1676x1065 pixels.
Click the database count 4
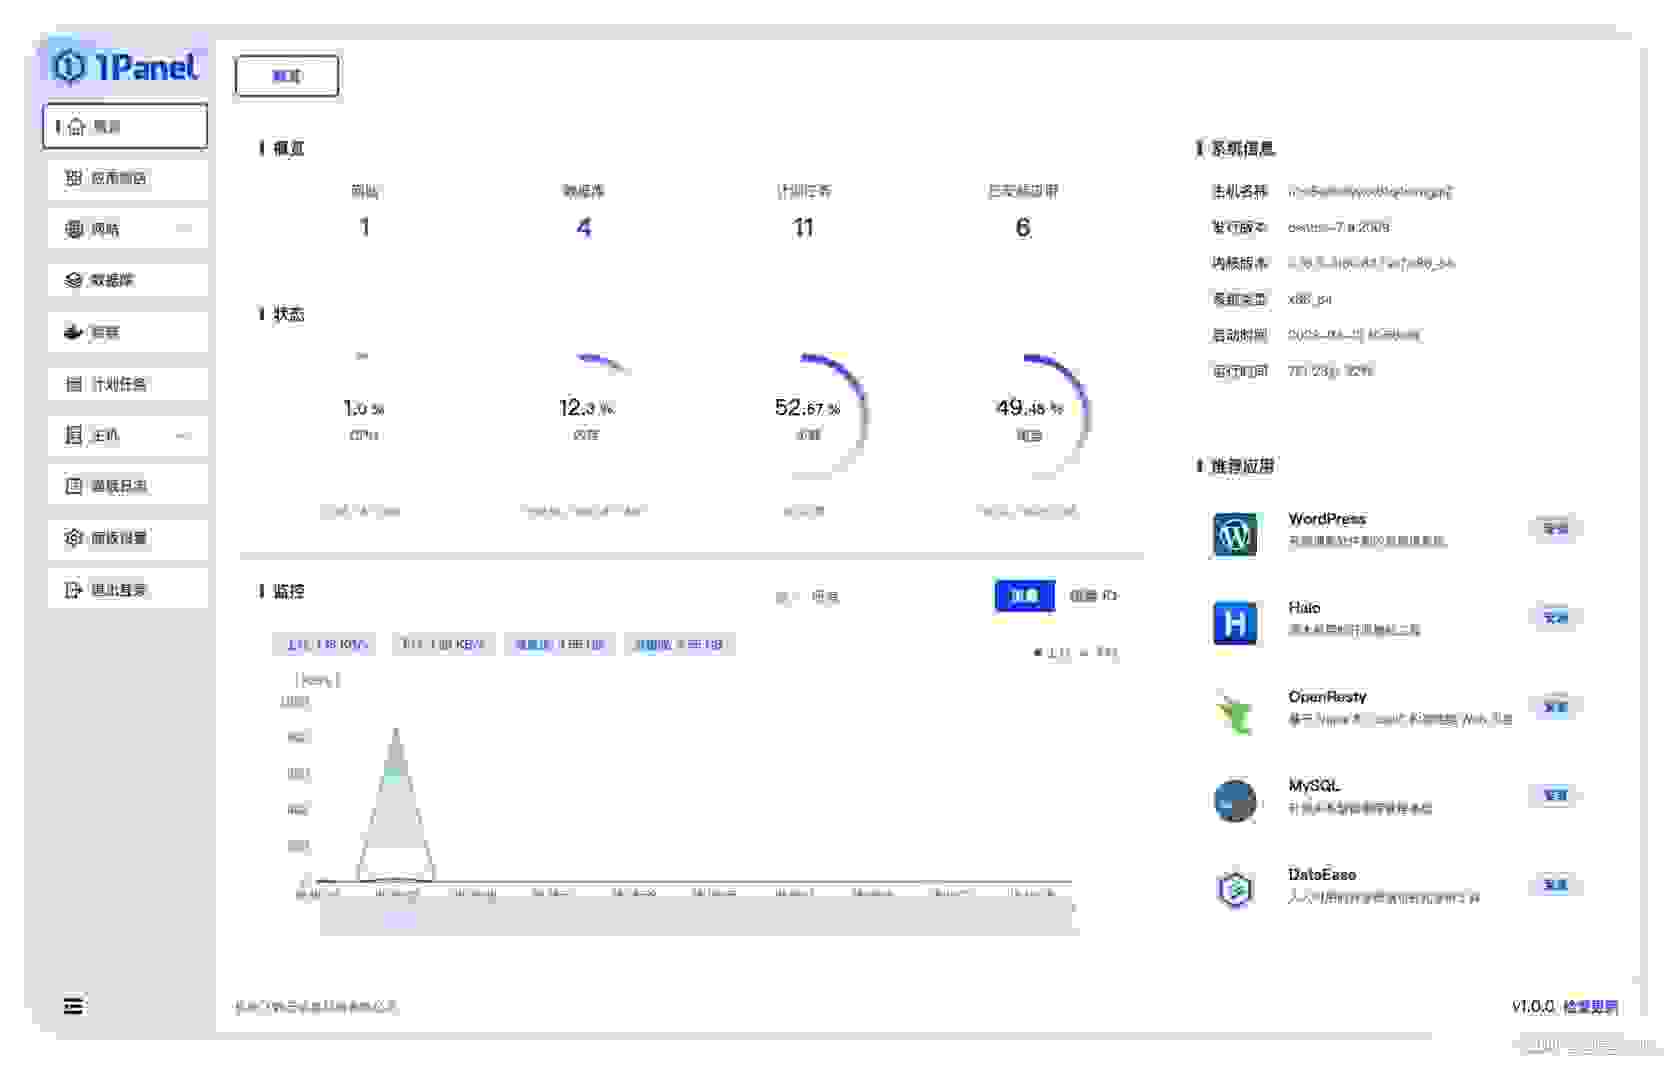tap(584, 228)
